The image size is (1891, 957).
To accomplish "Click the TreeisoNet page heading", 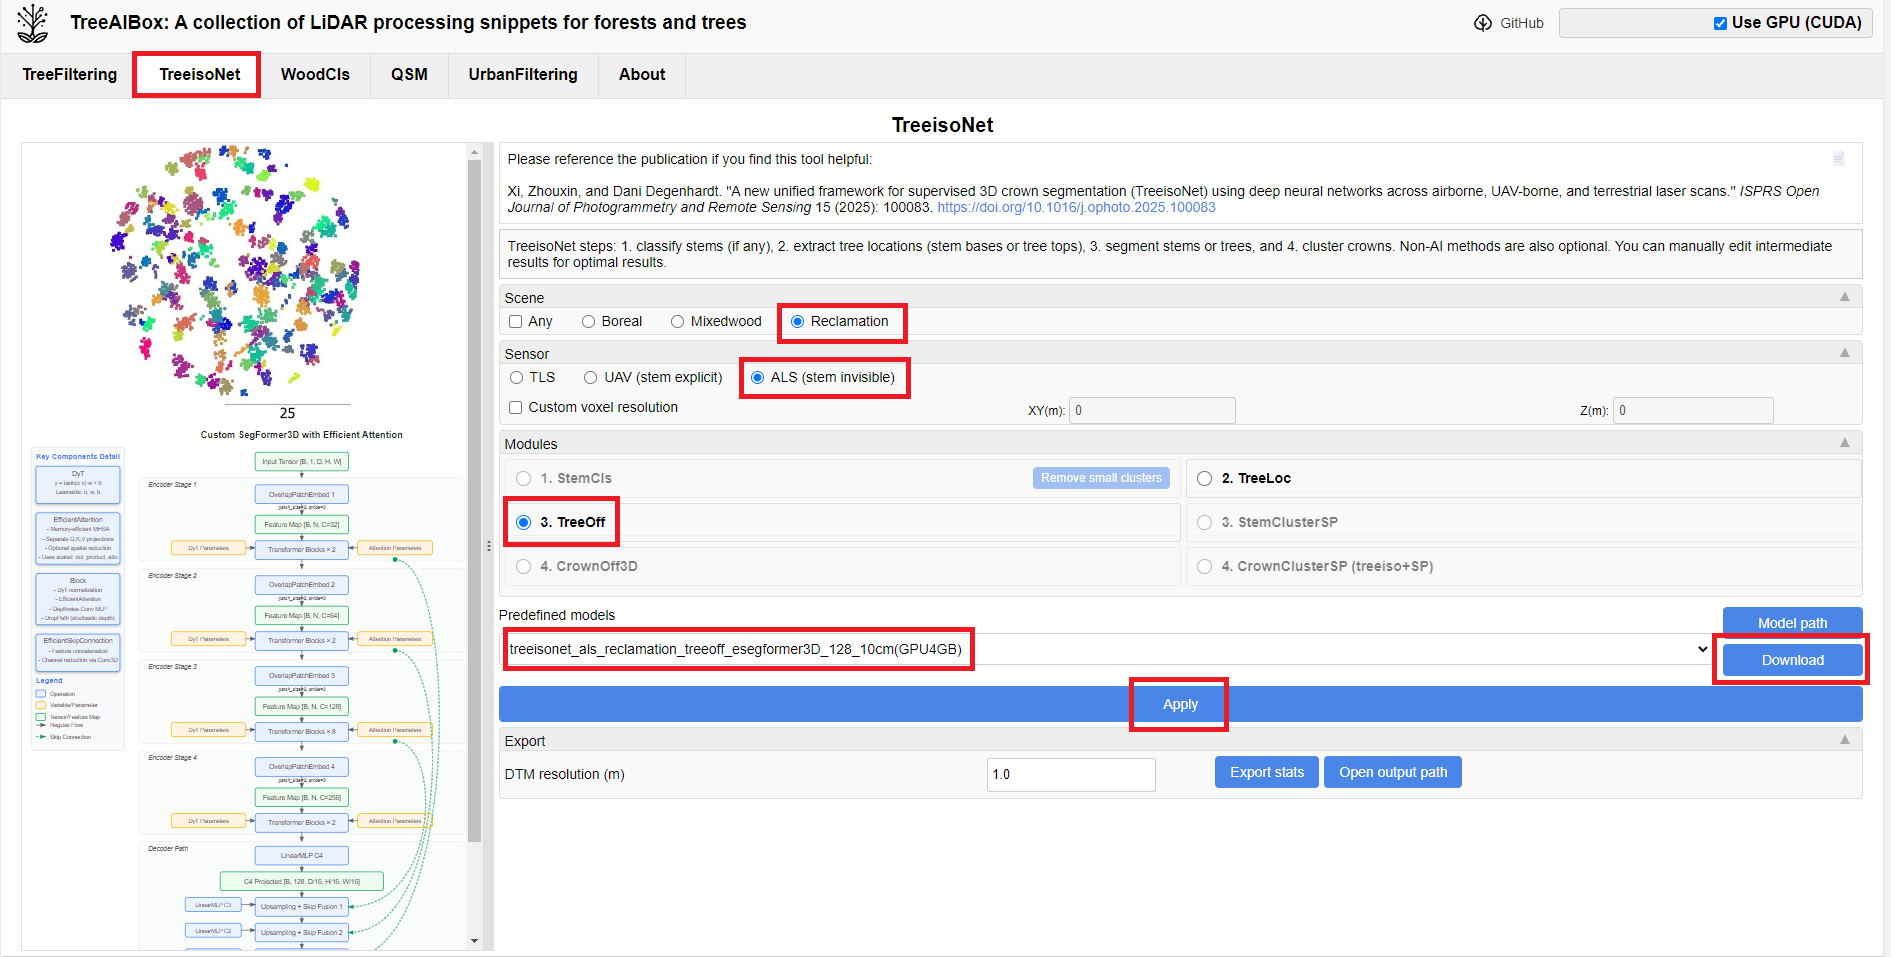I will point(942,125).
